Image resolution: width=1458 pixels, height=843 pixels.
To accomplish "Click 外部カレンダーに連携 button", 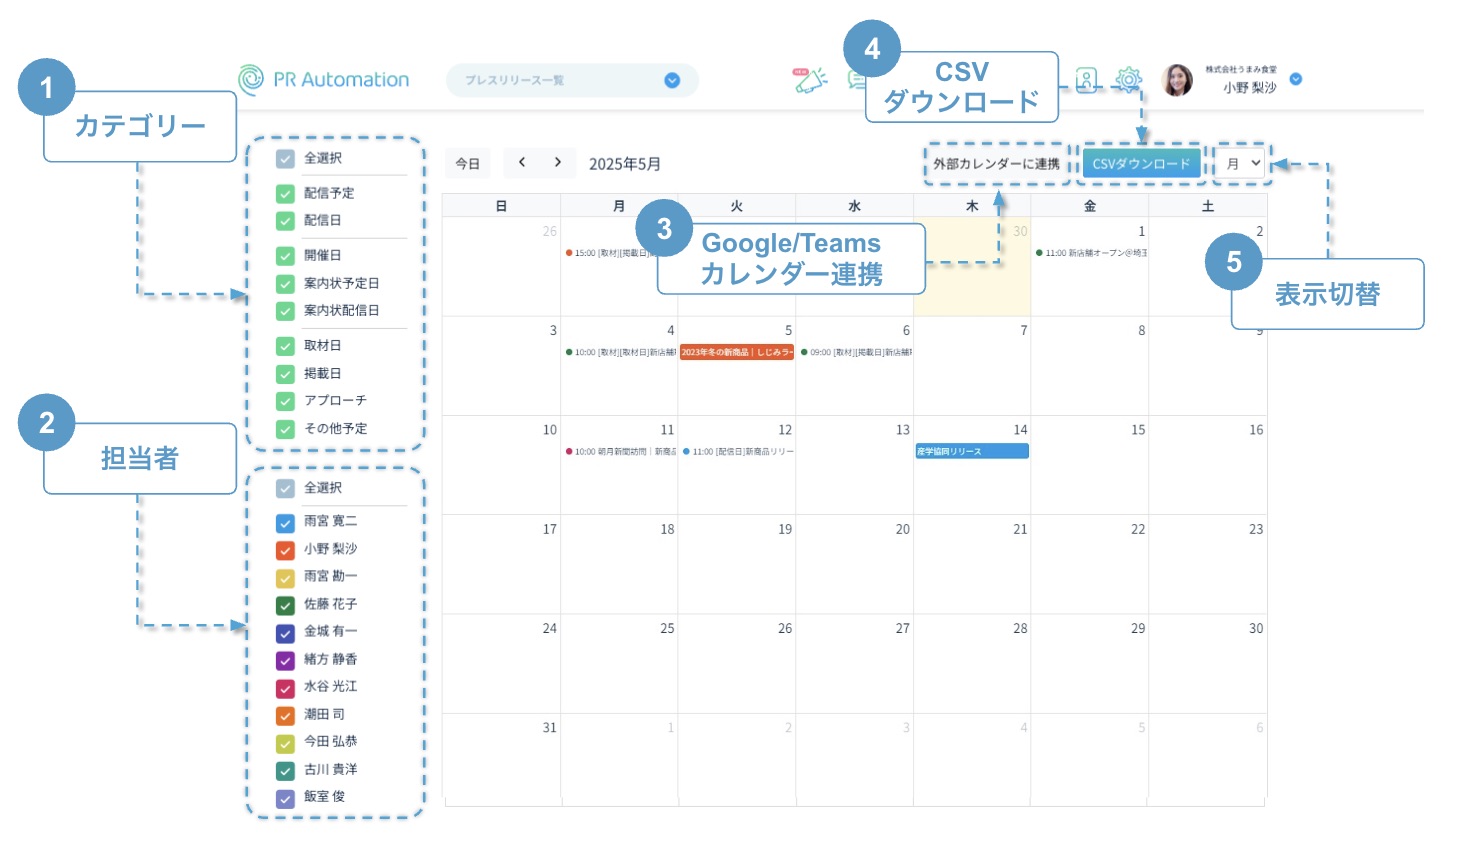I will point(996,164).
